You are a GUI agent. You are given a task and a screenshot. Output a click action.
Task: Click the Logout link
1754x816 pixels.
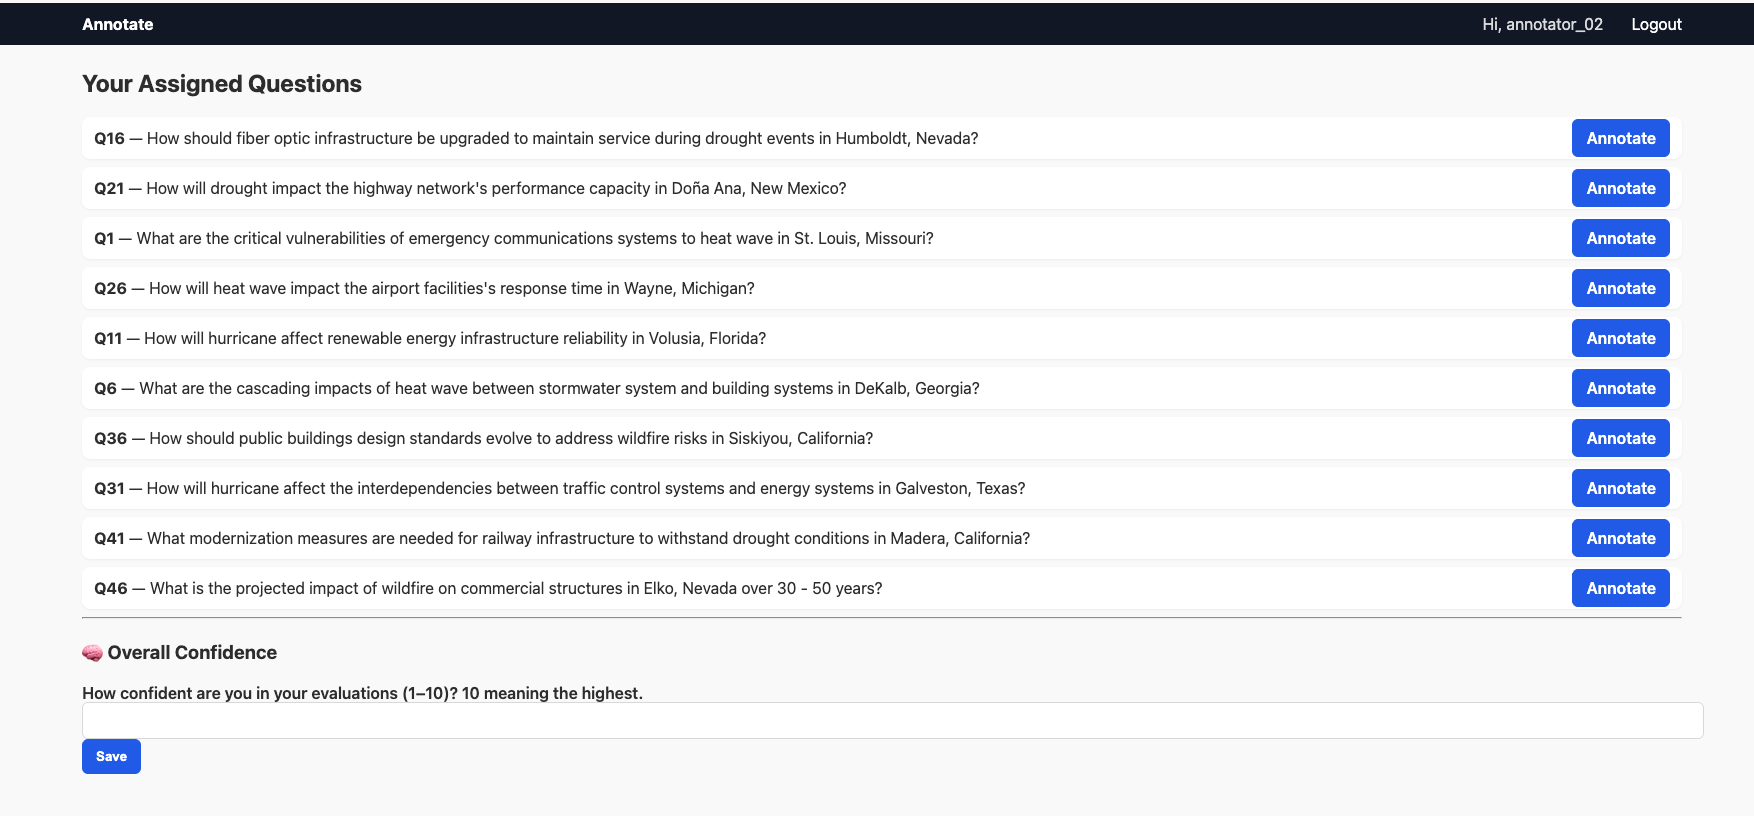[x=1656, y=24]
